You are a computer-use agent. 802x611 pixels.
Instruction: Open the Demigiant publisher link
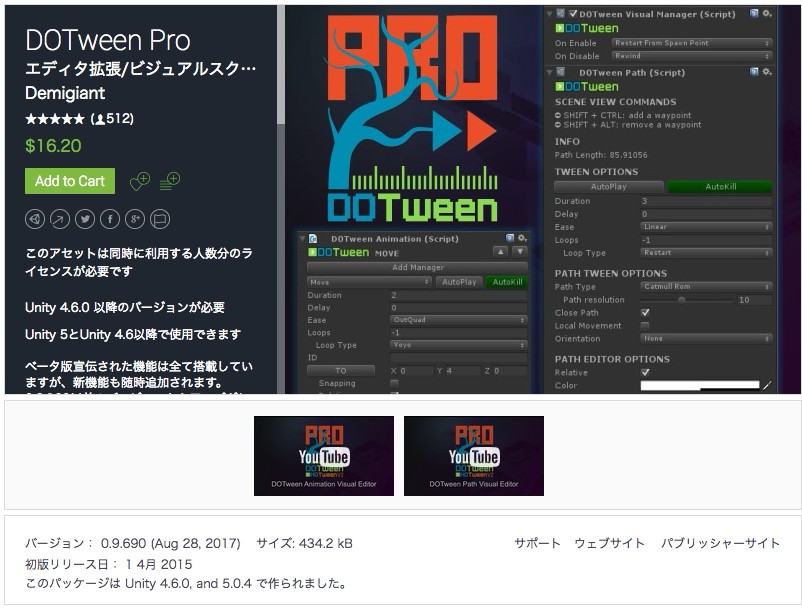point(65,93)
